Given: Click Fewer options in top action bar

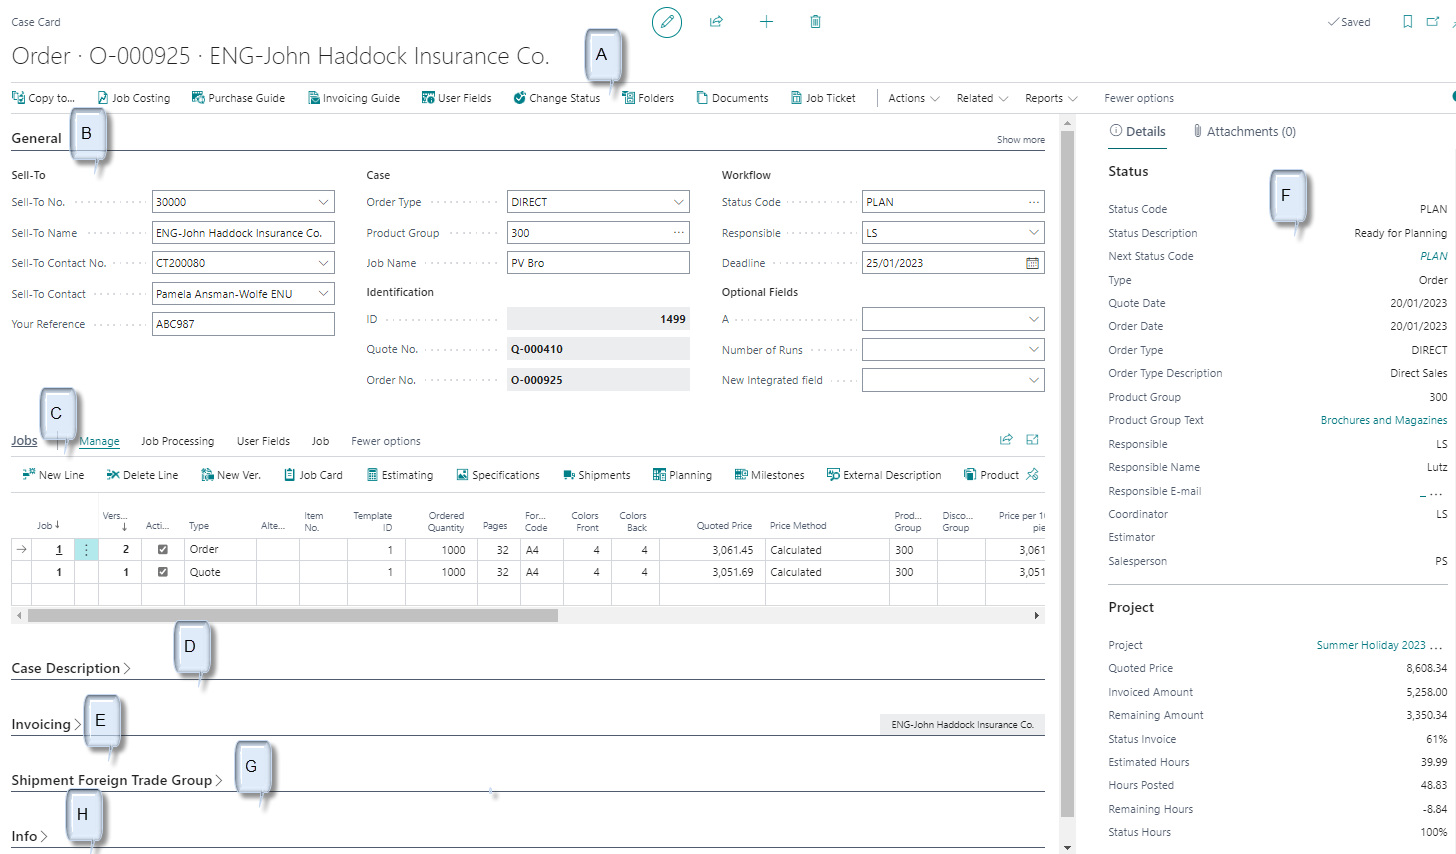Looking at the screenshot, I should (1139, 98).
